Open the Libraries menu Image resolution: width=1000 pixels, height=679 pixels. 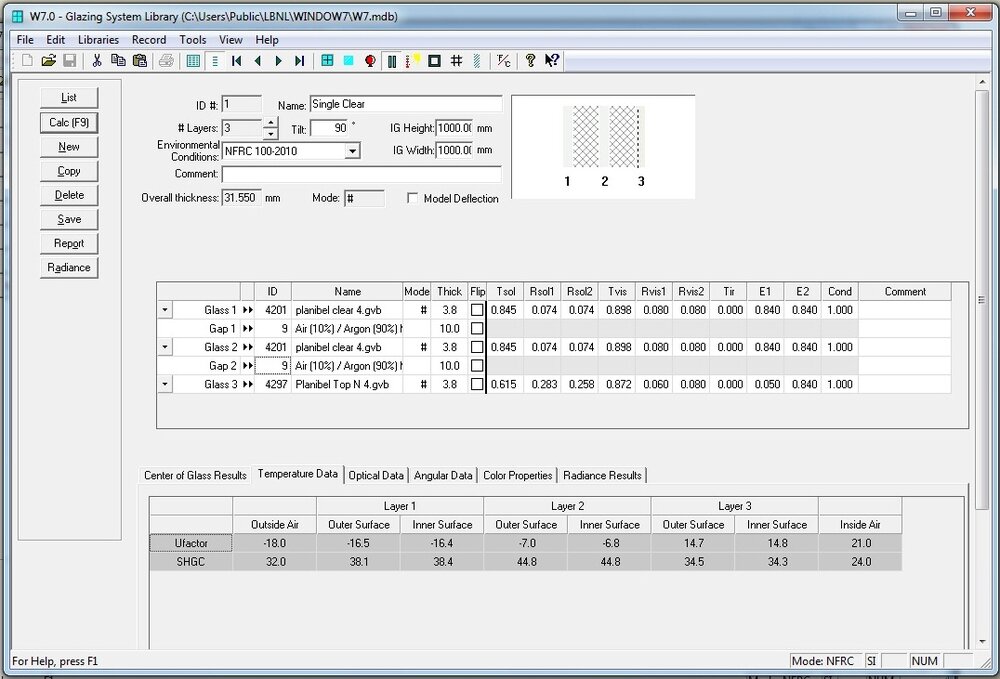[x=98, y=40]
